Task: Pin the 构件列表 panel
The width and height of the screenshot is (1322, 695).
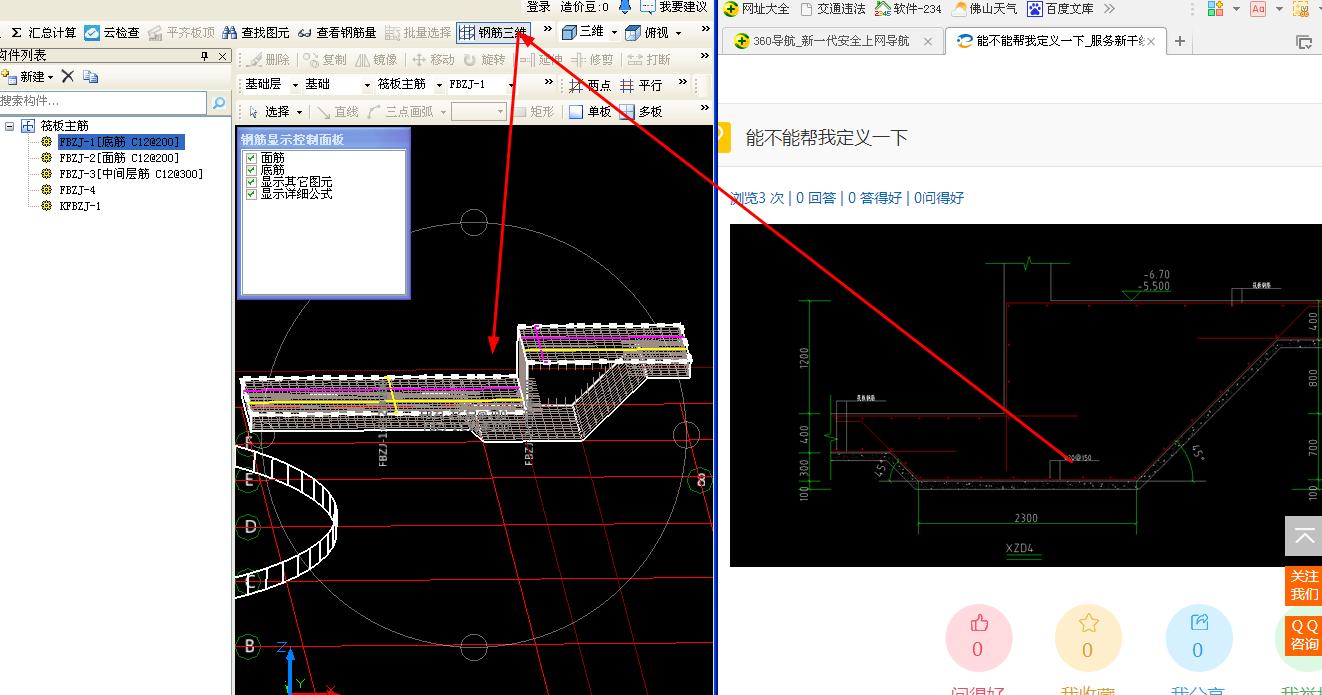Action: tap(205, 56)
